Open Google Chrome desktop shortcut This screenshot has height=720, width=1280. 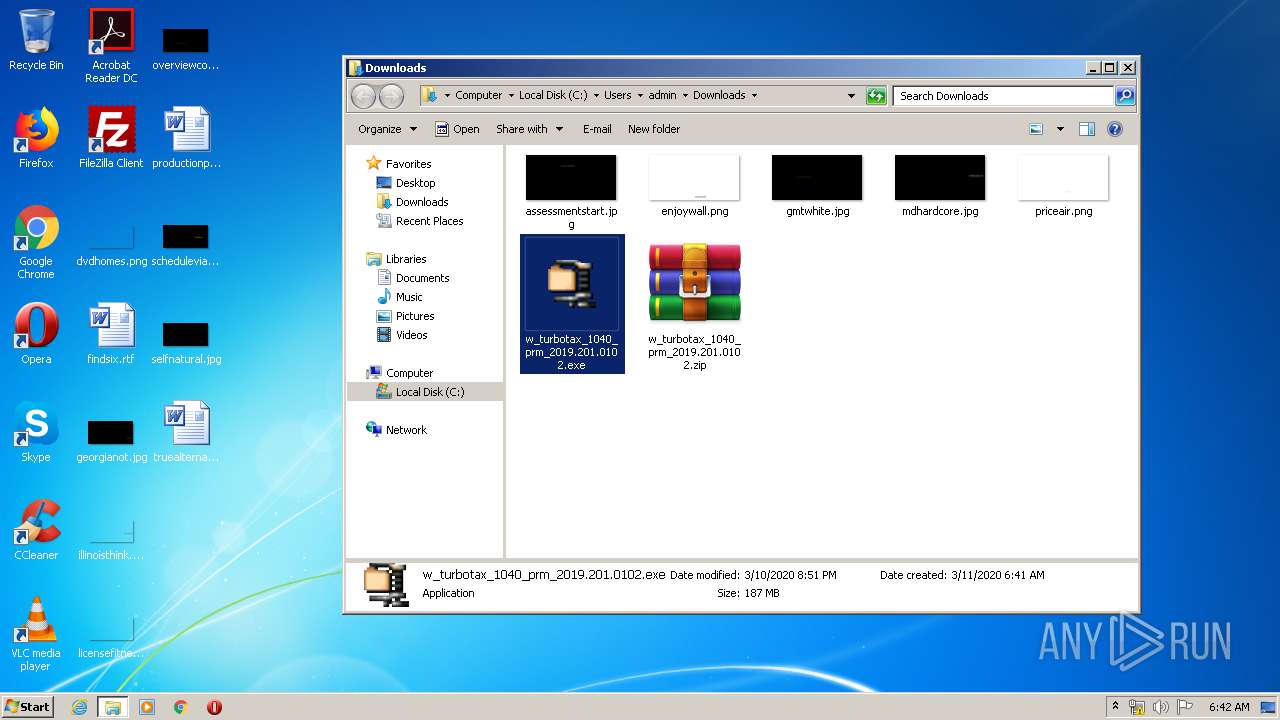pyautogui.click(x=36, y=242)
